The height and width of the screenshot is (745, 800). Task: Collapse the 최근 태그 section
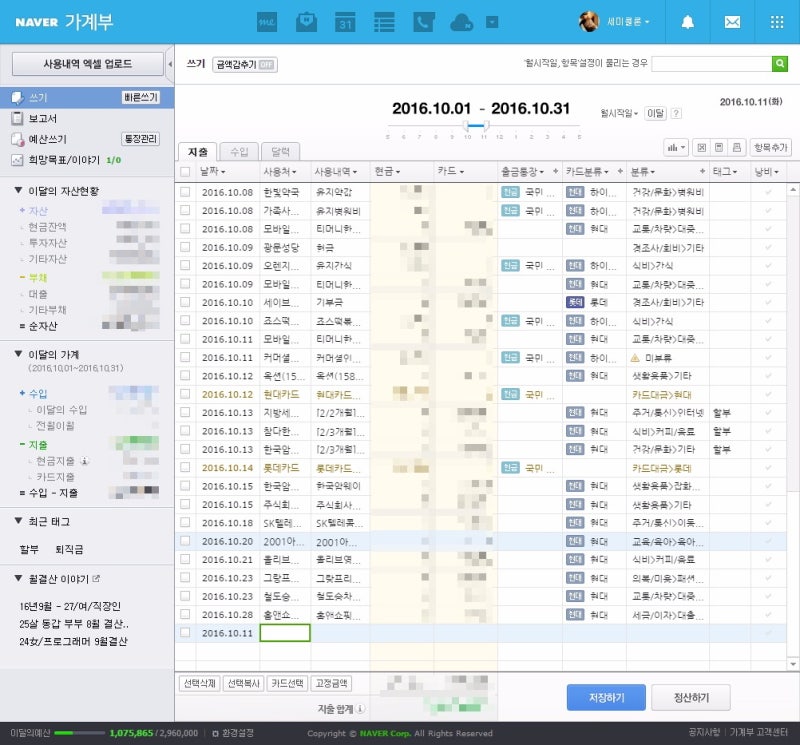[18, 521]
